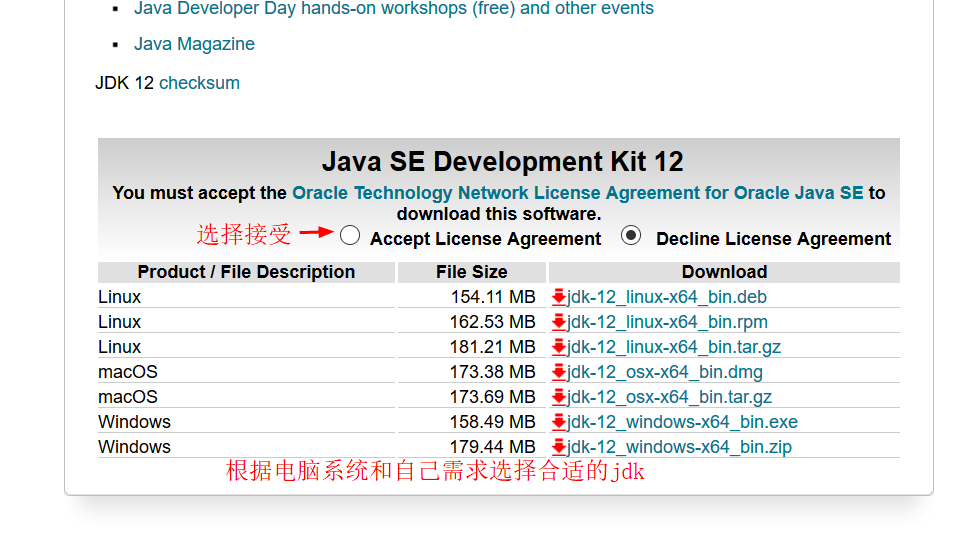Open the Java Magazine link
The width and height of the screenshot is (954, 539).
pyautogui.click(x=194, y=44)
